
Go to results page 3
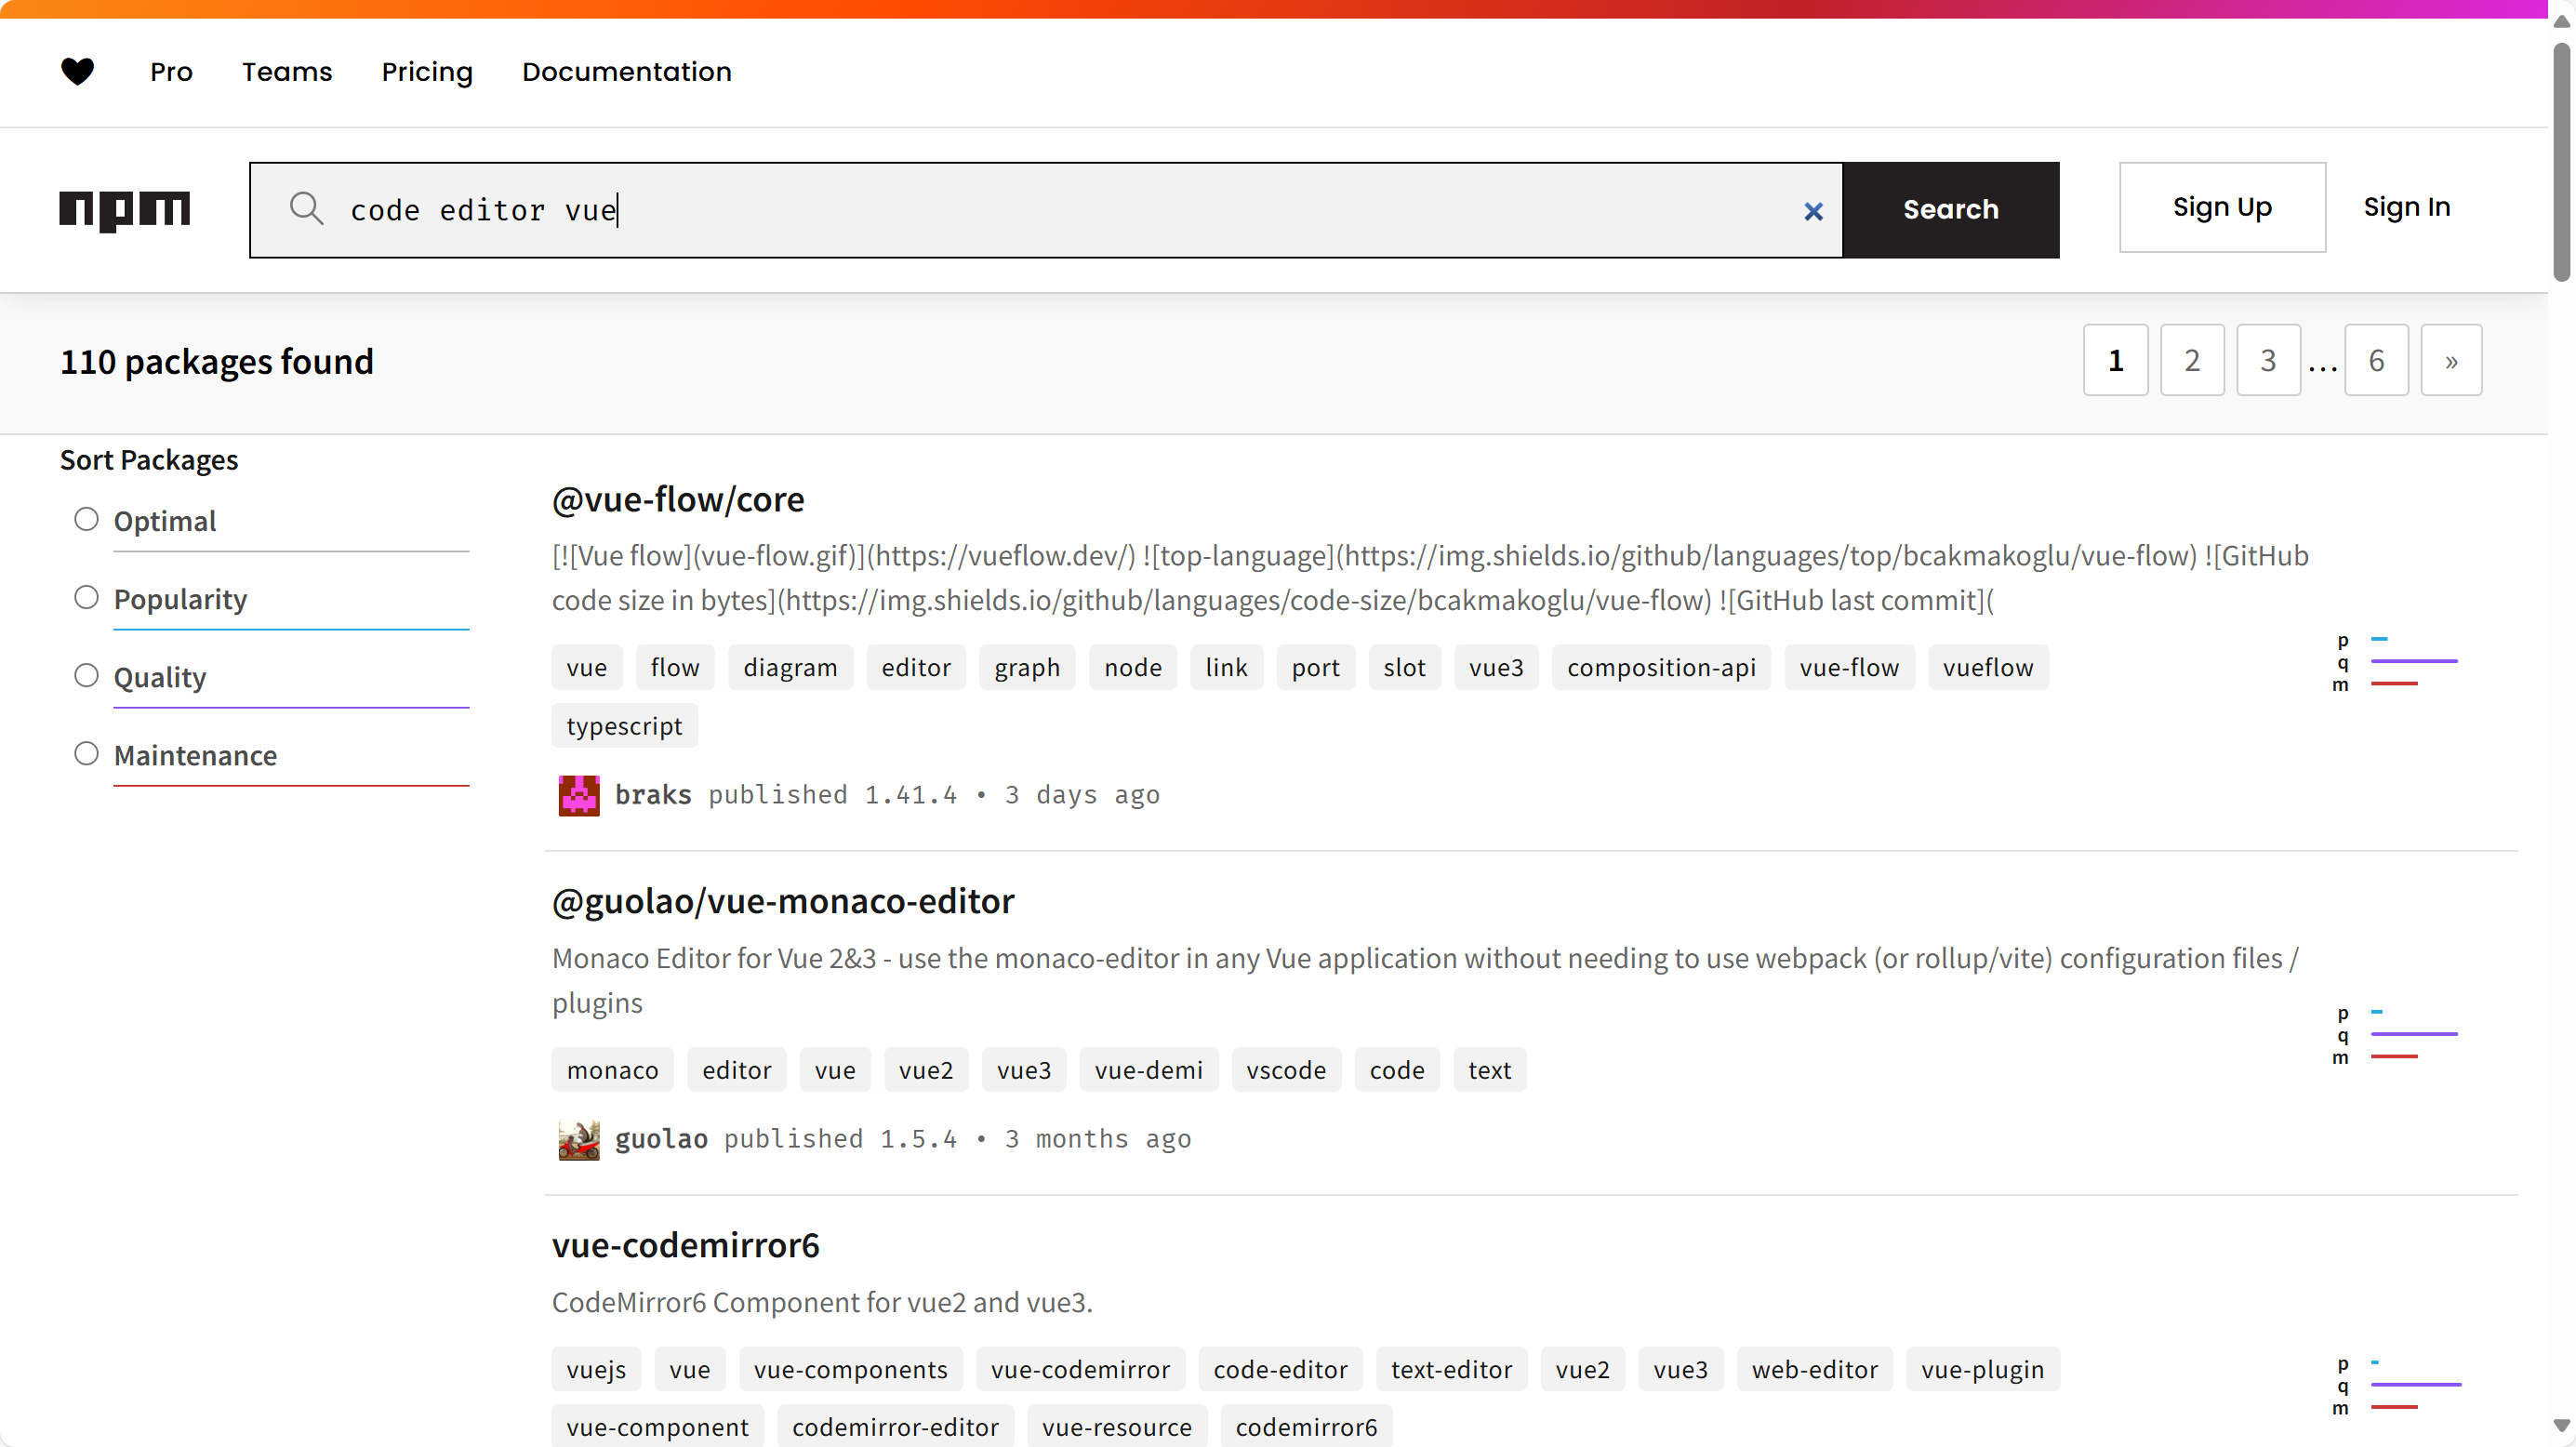pyautogui.click(x=2268, y=360)
